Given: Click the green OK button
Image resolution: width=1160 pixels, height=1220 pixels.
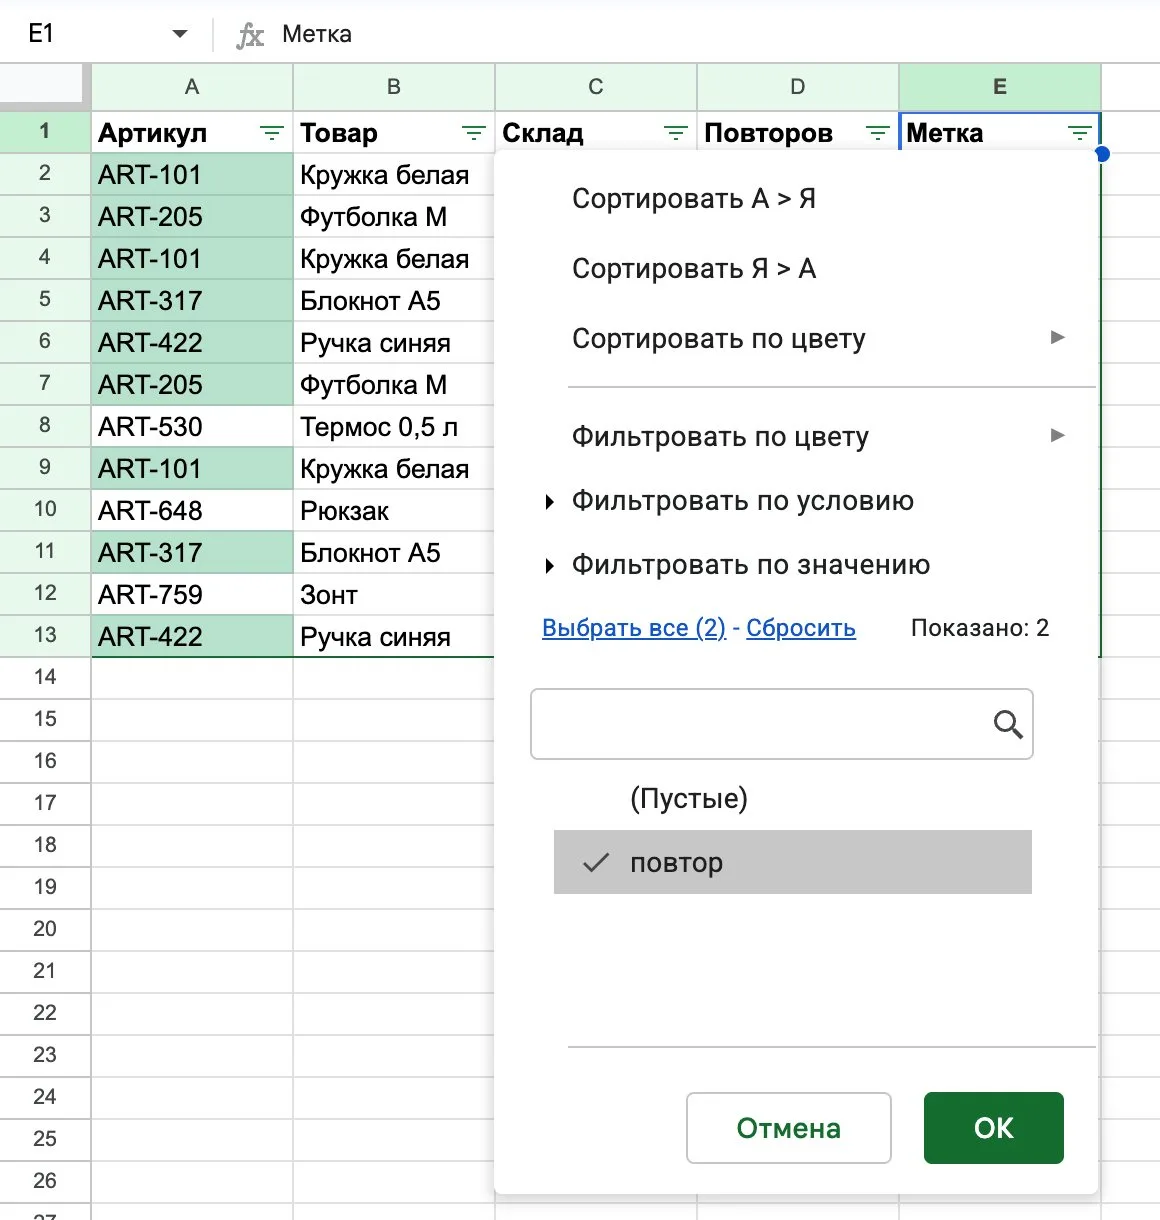Looking at the screenshot, I should click(994, 1128).
